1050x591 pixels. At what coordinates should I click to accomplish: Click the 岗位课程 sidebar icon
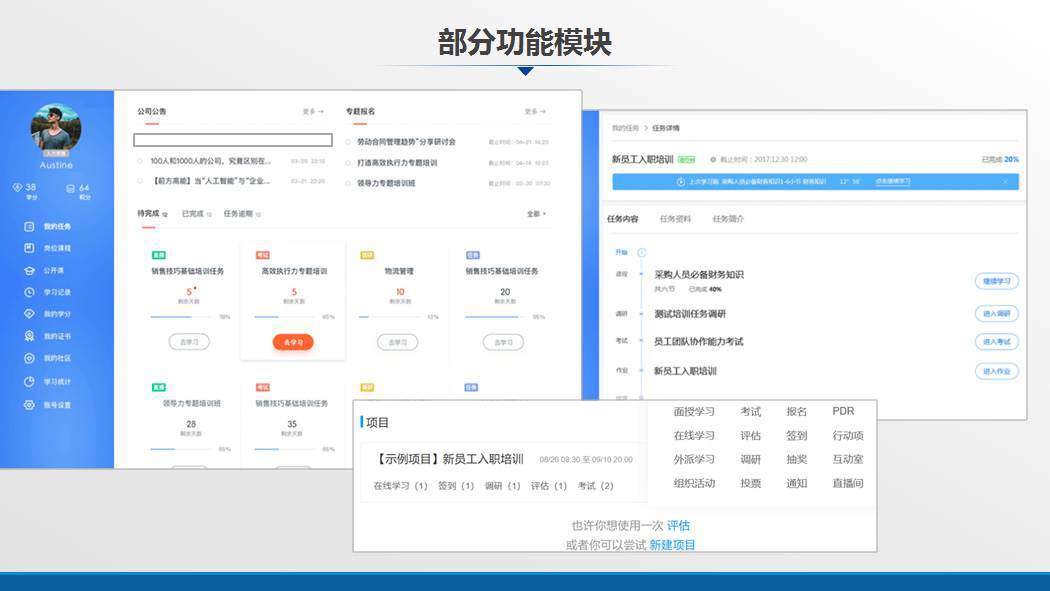click(29, 248)
